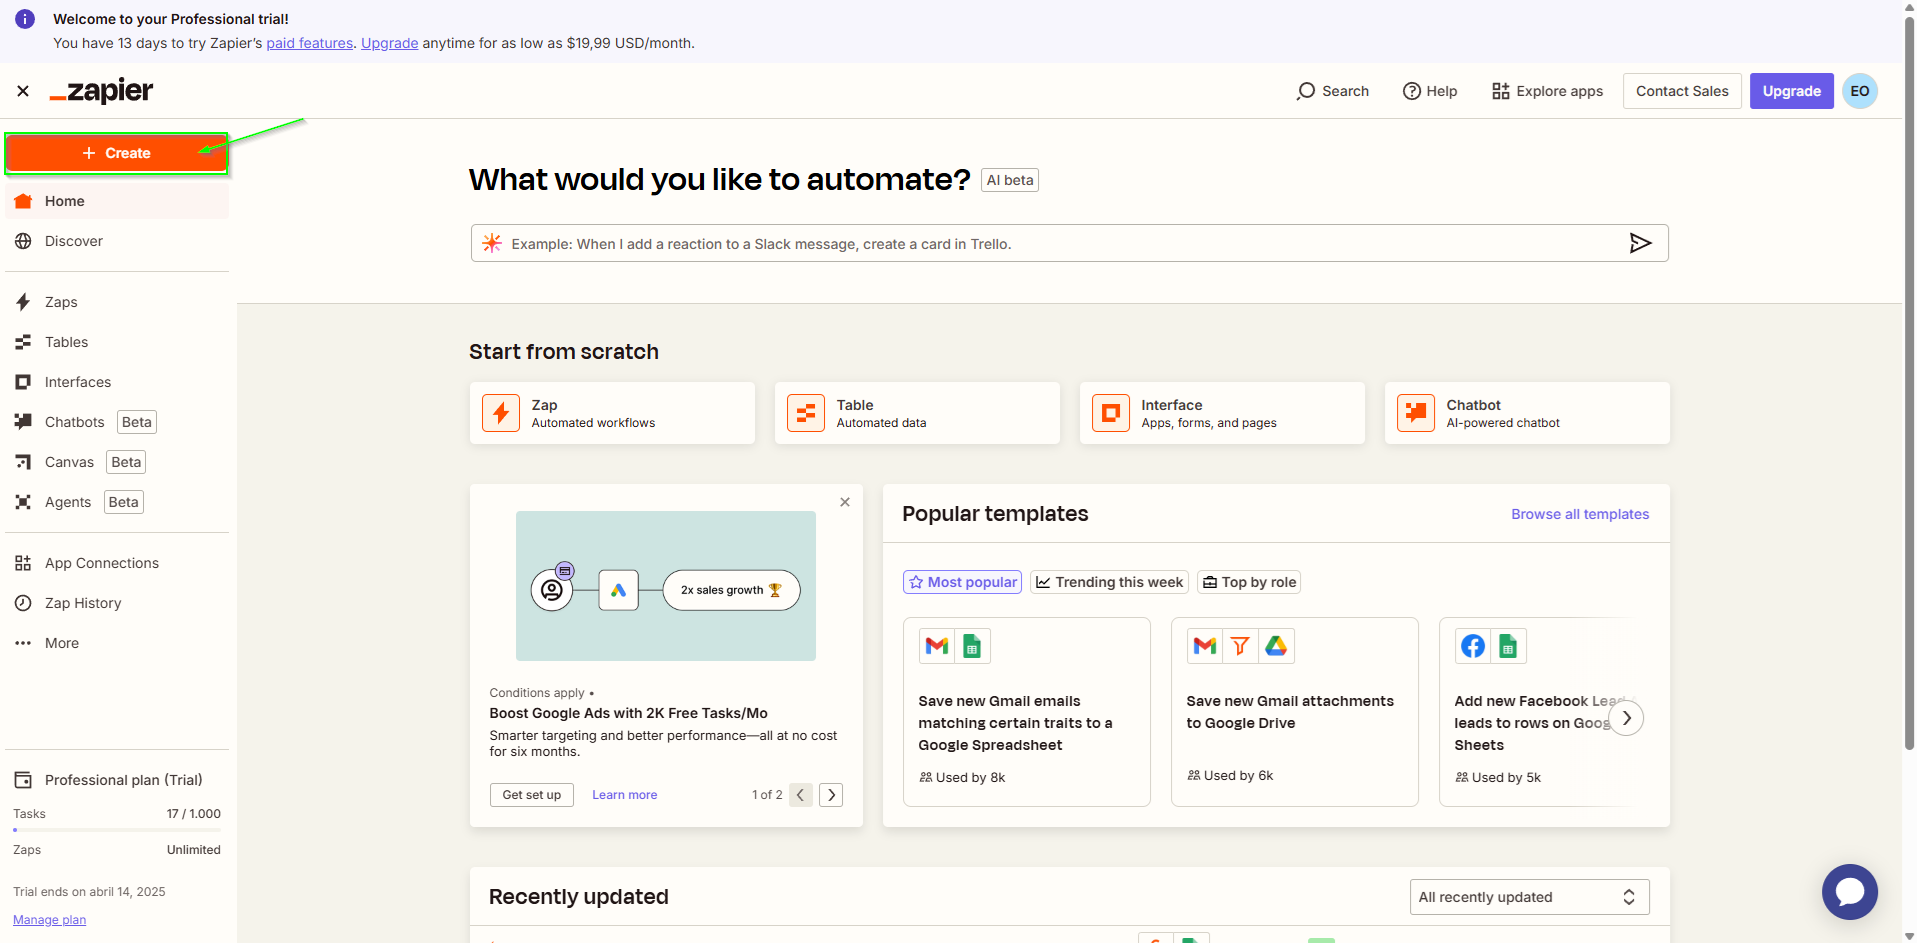Click the Discover globe icon

[x=23, y=241]
